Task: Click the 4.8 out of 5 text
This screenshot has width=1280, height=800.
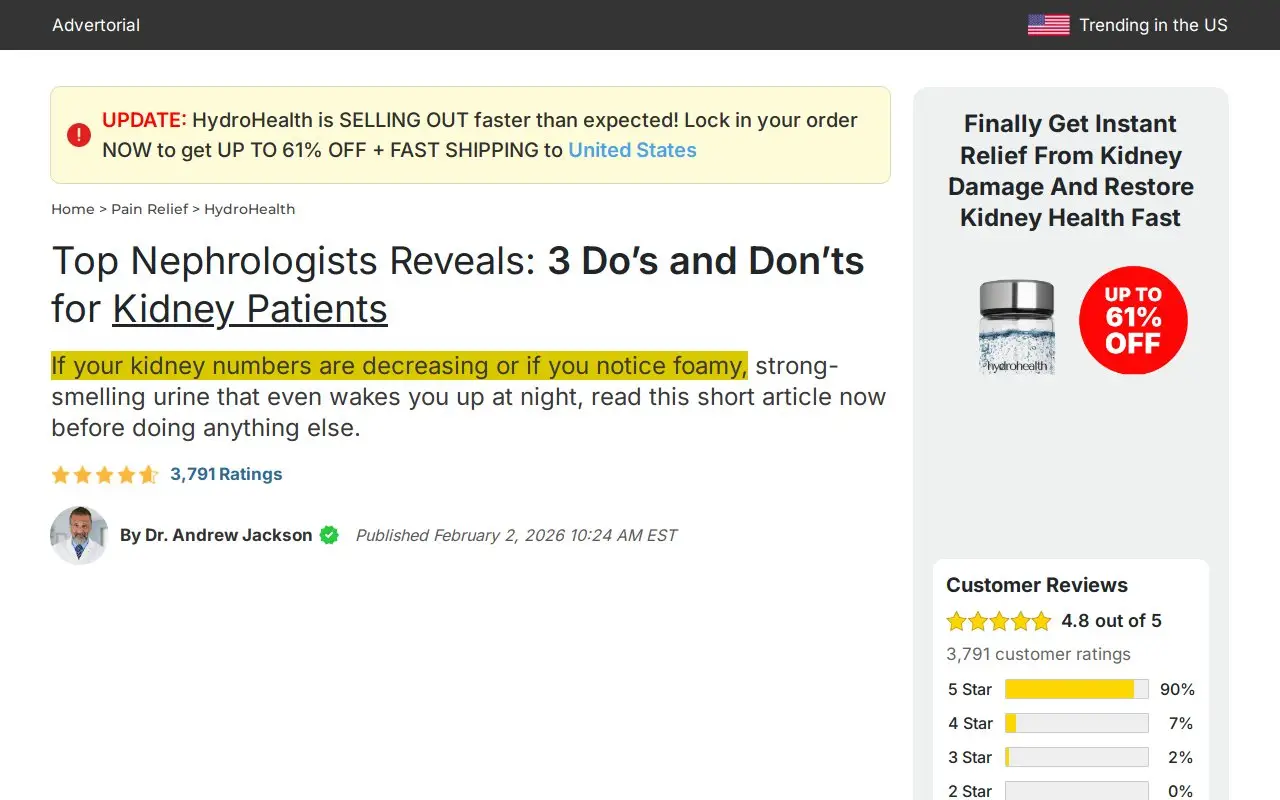Action: 1111,621
